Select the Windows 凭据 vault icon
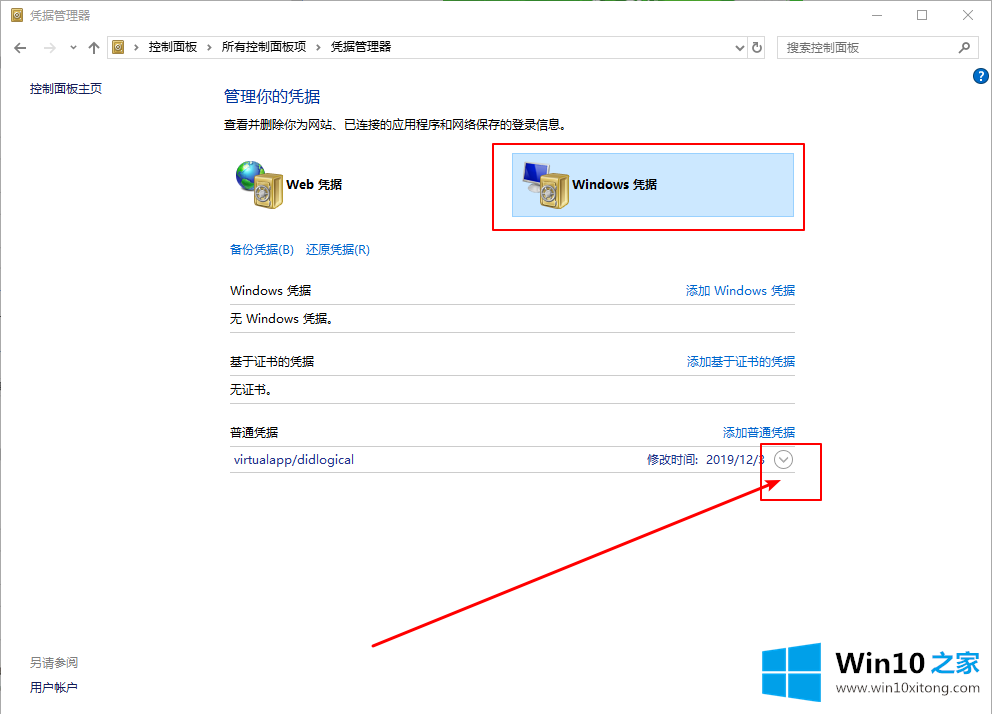Screen dimensions: 992x714 [545, 185]
